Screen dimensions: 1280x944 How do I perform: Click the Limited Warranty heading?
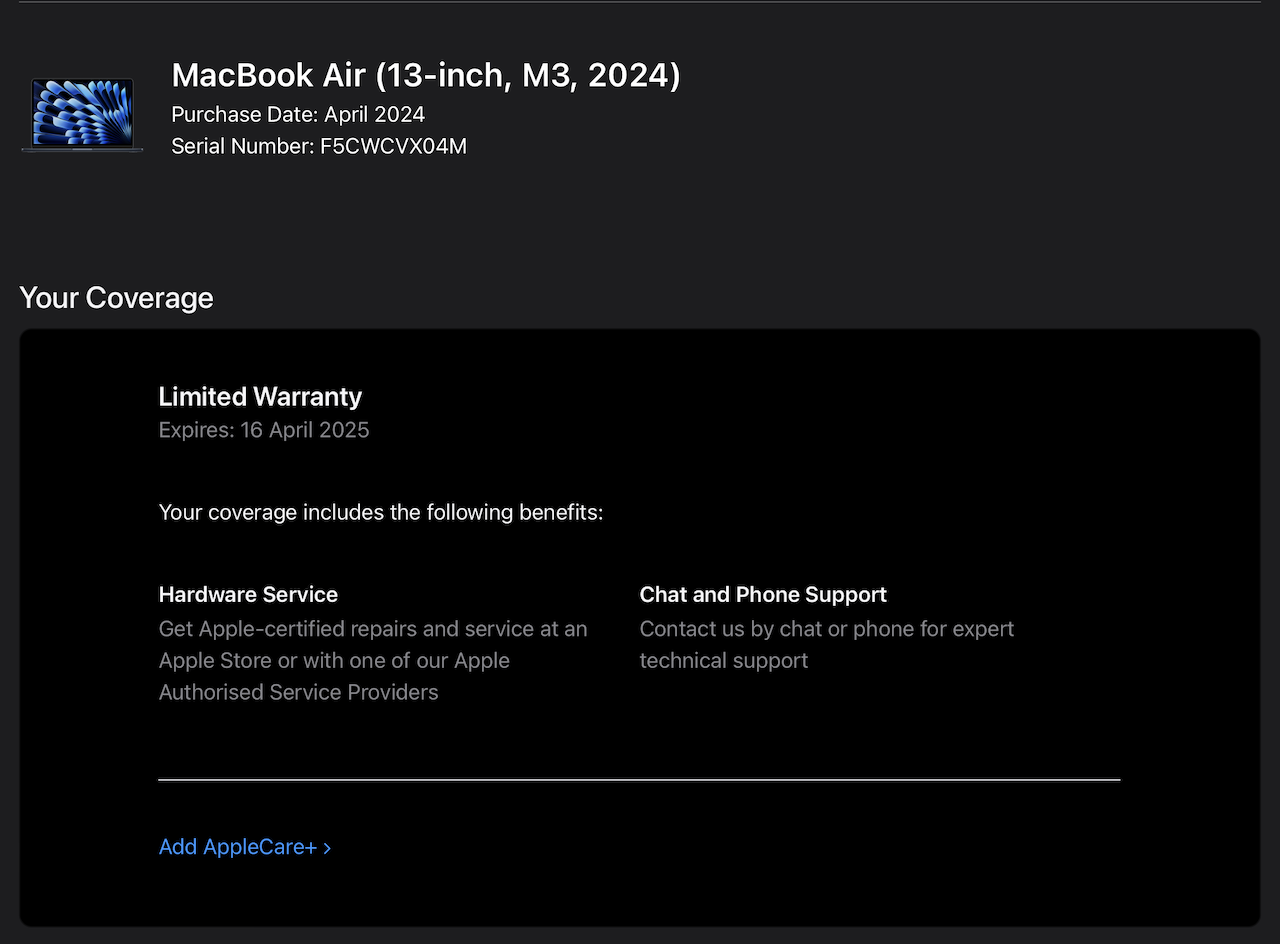(260, 397)
